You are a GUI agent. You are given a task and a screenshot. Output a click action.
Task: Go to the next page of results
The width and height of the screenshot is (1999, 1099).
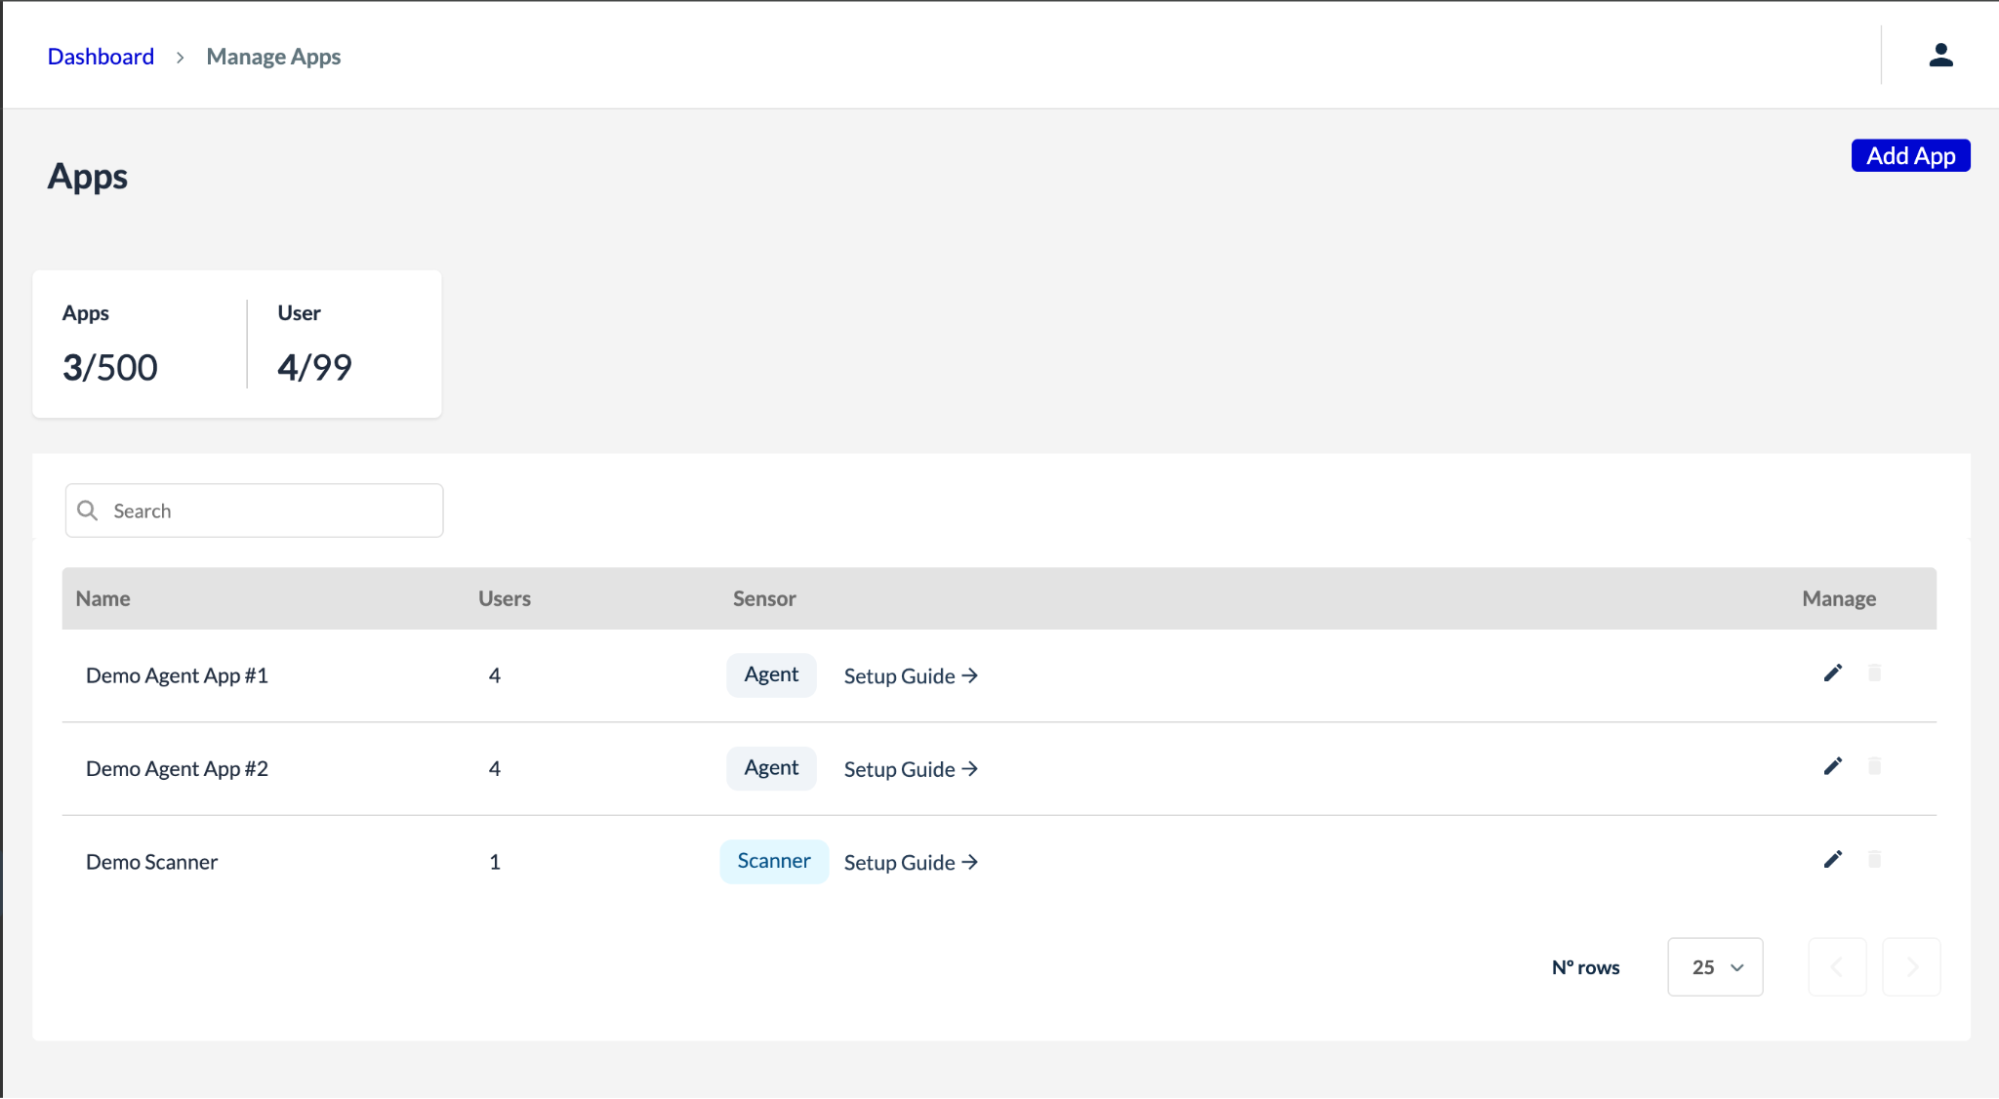point(1912,966)
